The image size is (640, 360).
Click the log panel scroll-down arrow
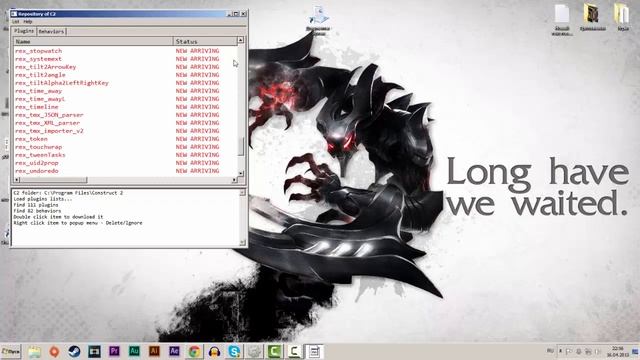click(x=242, y=242)
